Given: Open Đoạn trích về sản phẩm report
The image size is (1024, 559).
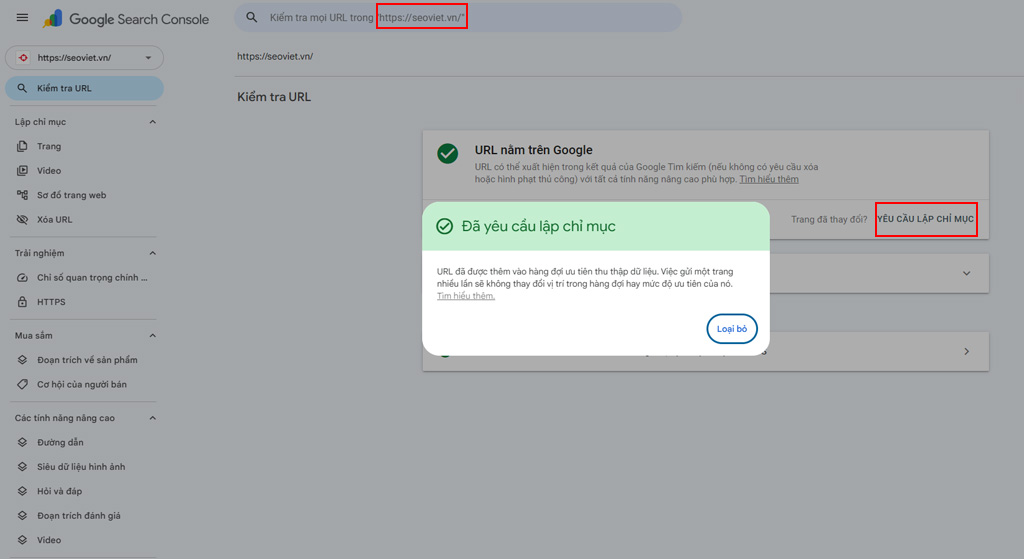Looking at the screenshot, I should click(87, 360).
